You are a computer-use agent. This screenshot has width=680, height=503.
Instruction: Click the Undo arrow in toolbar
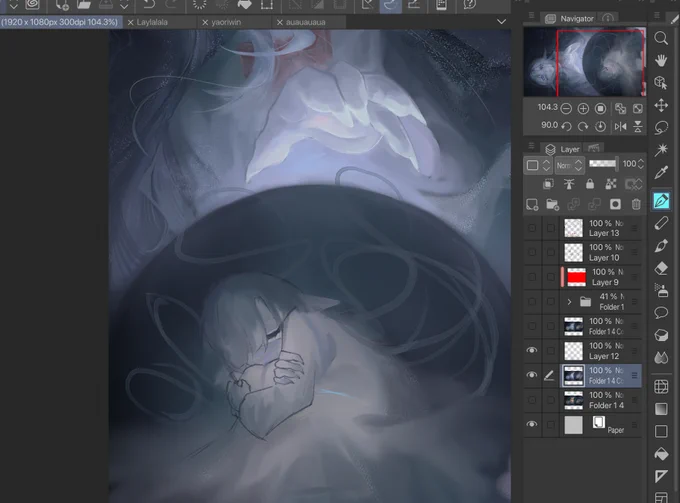149,4
